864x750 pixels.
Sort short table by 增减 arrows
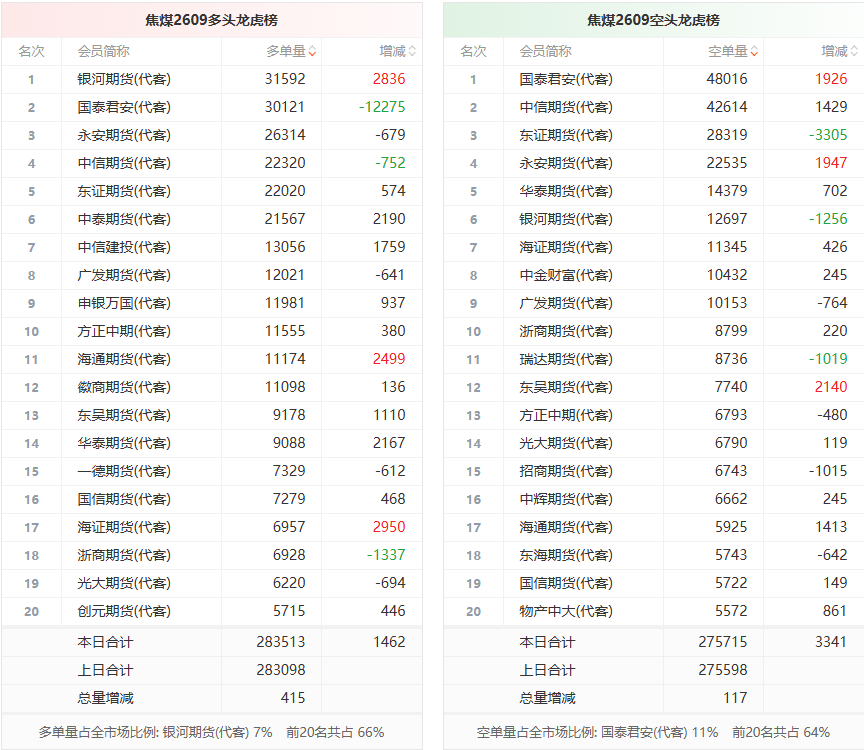click(854, 51)
